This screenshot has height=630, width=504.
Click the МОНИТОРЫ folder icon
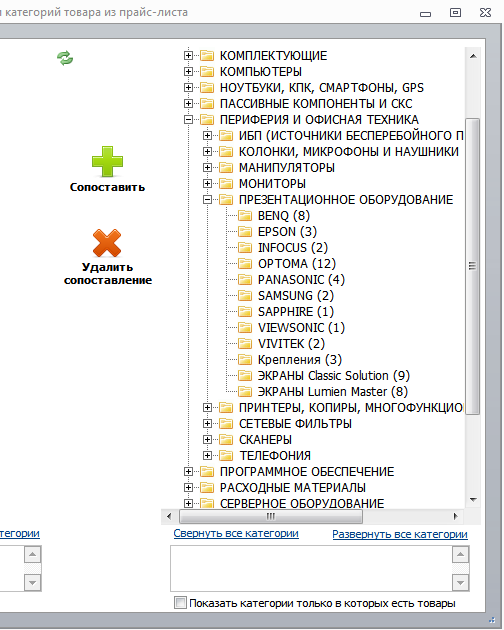pyautogui.click(x=226, y=184)
